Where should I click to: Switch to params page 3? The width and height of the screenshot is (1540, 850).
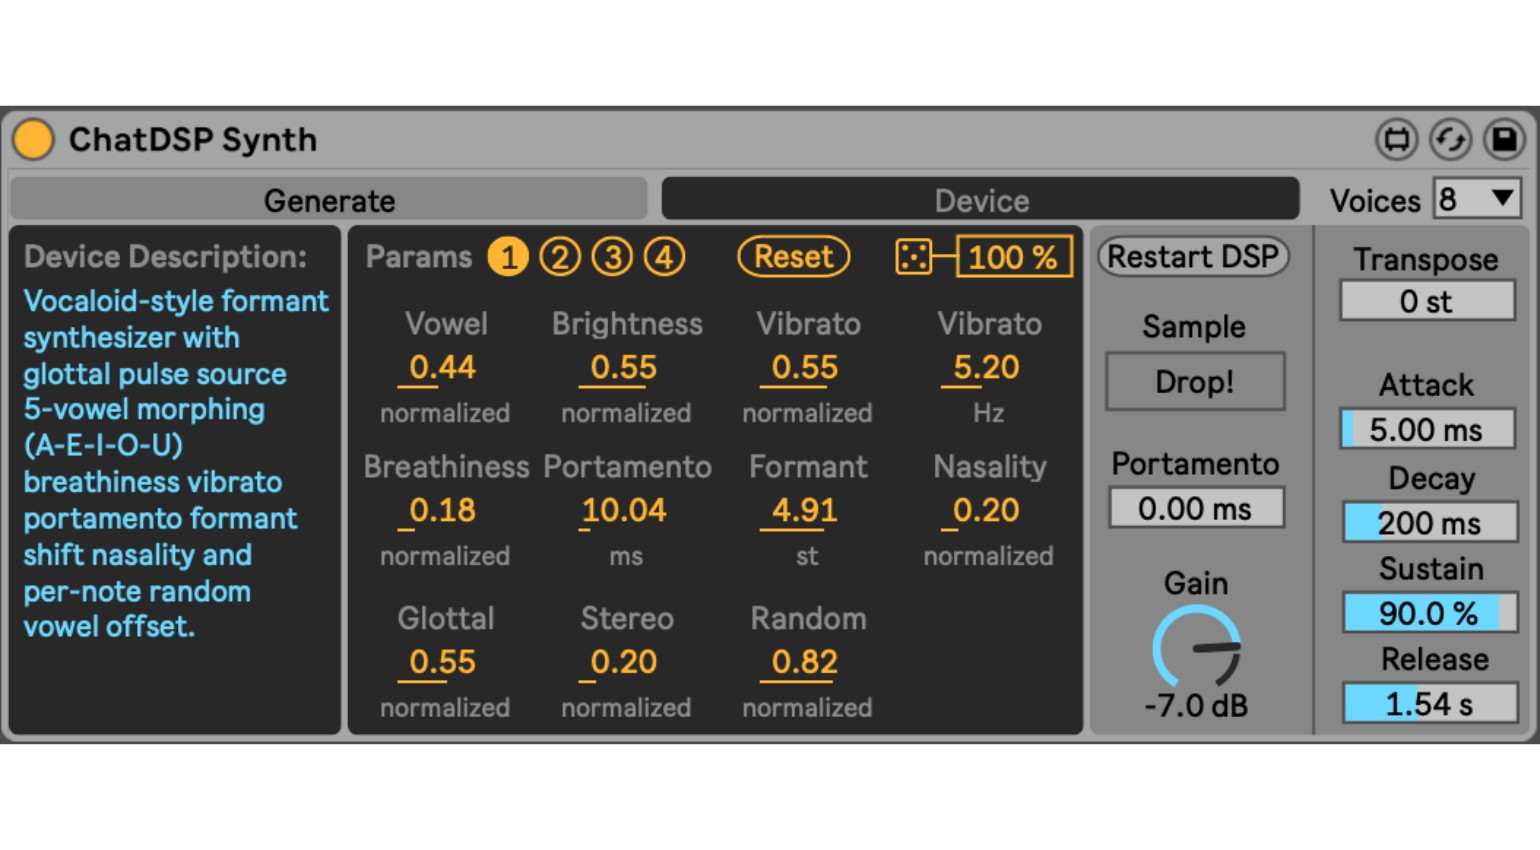612,257
